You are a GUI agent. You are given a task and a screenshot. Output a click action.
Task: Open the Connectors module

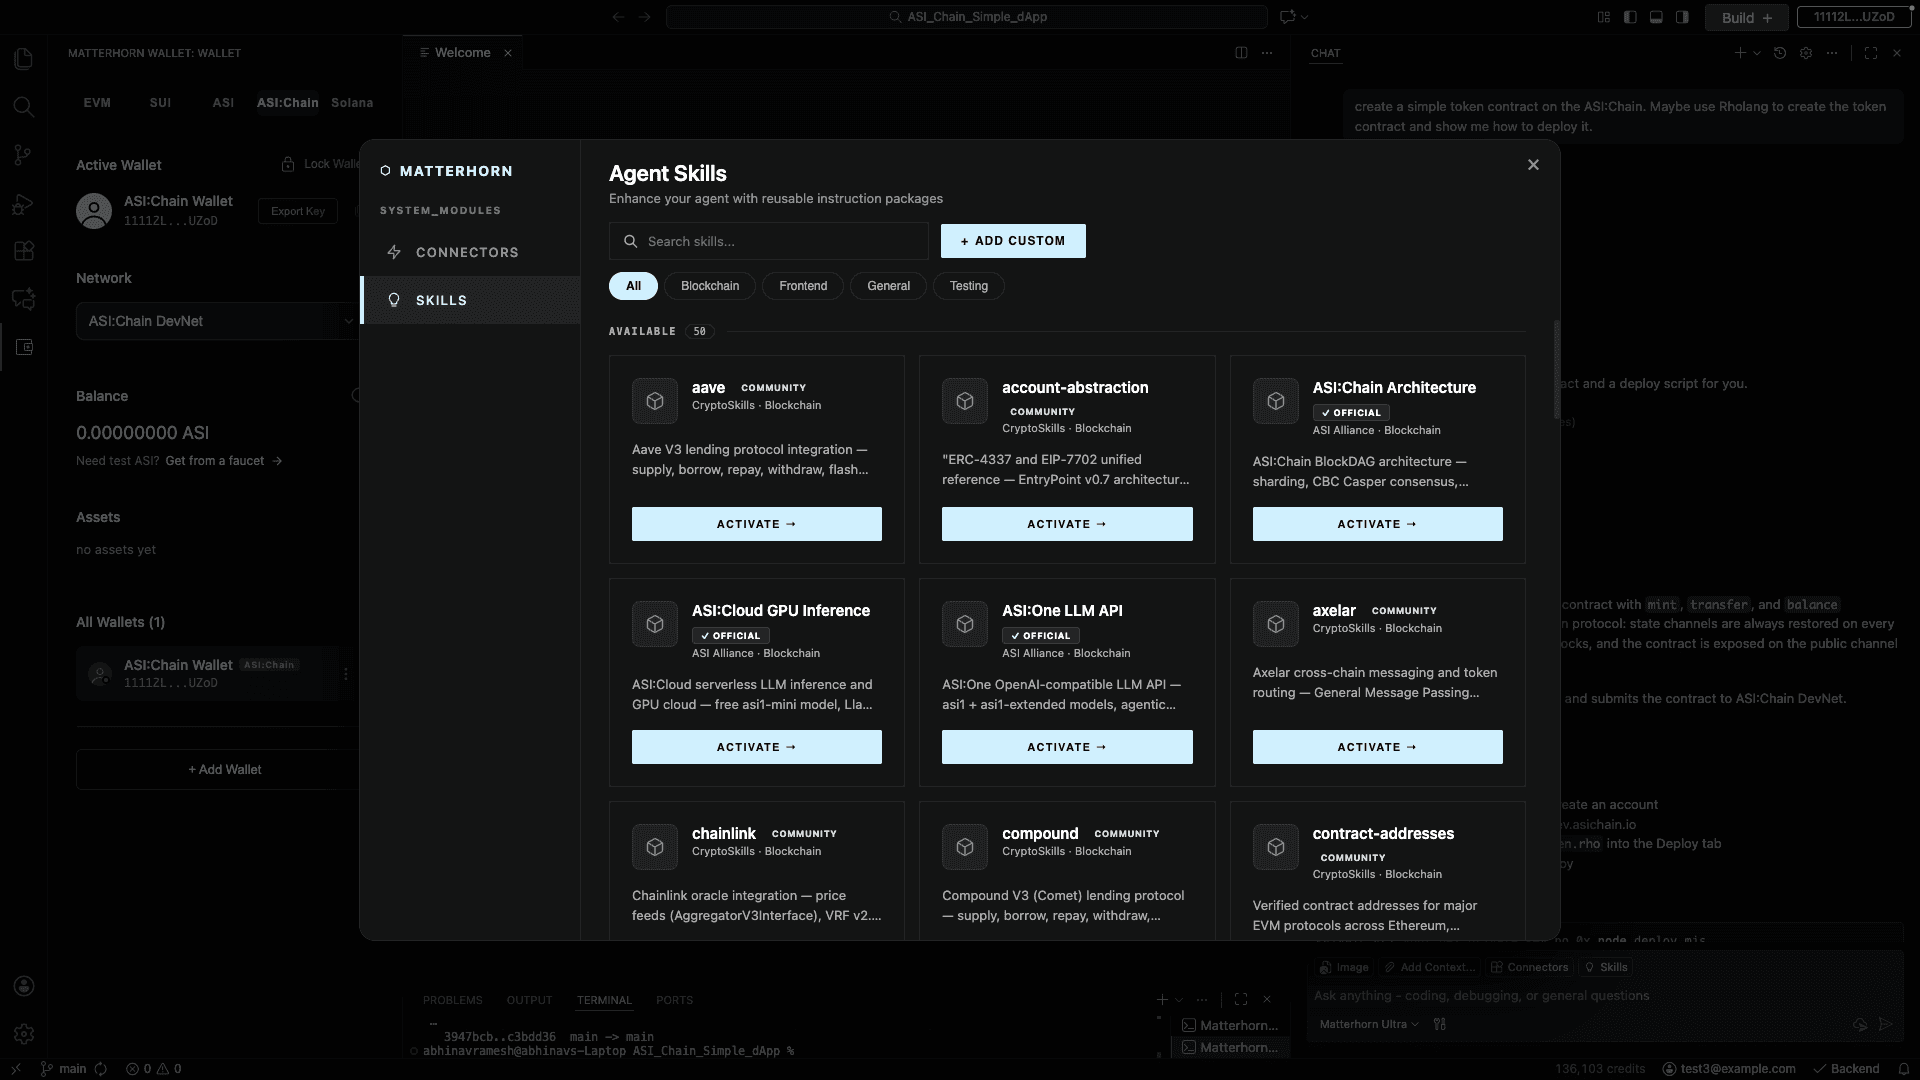[470, 252]
